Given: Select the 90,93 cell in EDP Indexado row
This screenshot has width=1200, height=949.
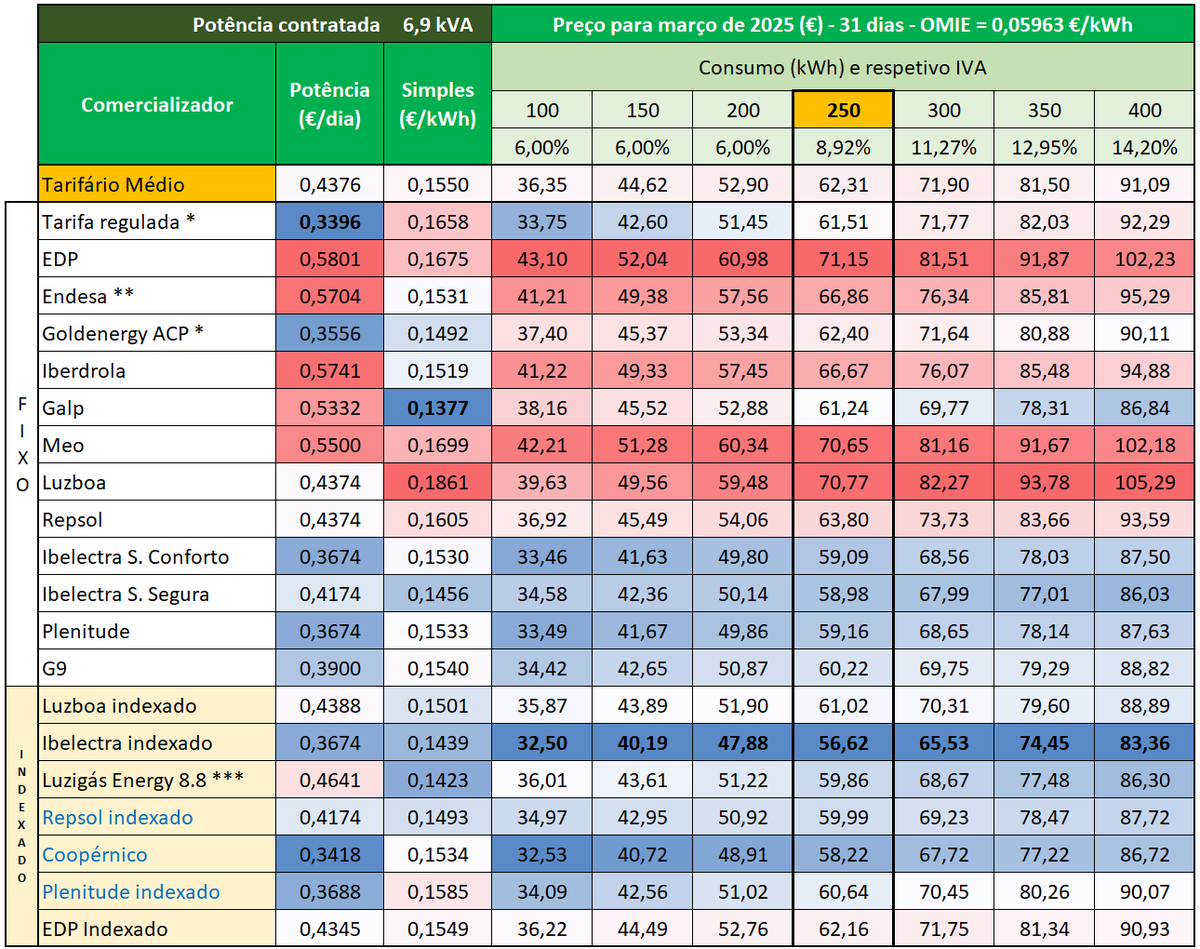Looking at the screenshot, I should (1144, 929).
